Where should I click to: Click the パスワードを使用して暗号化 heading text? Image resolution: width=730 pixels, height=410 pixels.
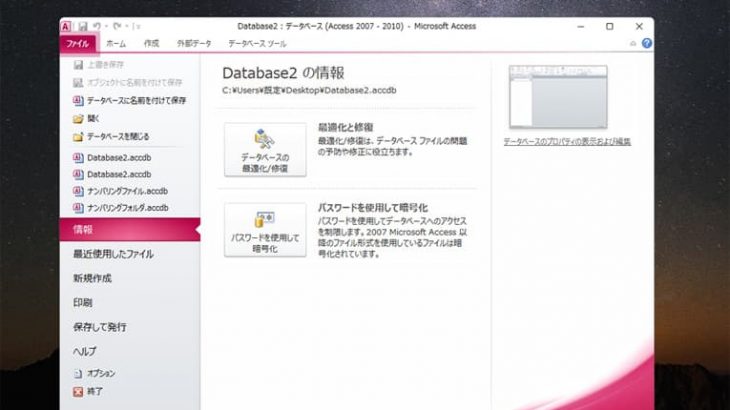(x=373, y=208)
